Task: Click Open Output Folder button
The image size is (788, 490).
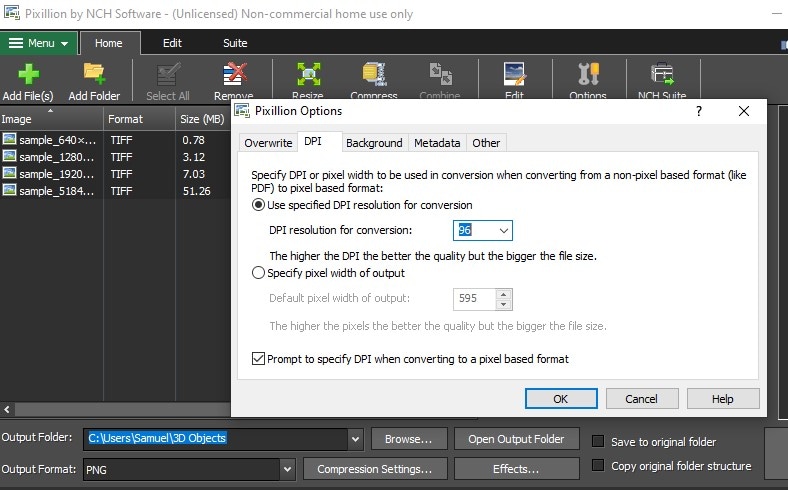Action: (x=516, y=439)
